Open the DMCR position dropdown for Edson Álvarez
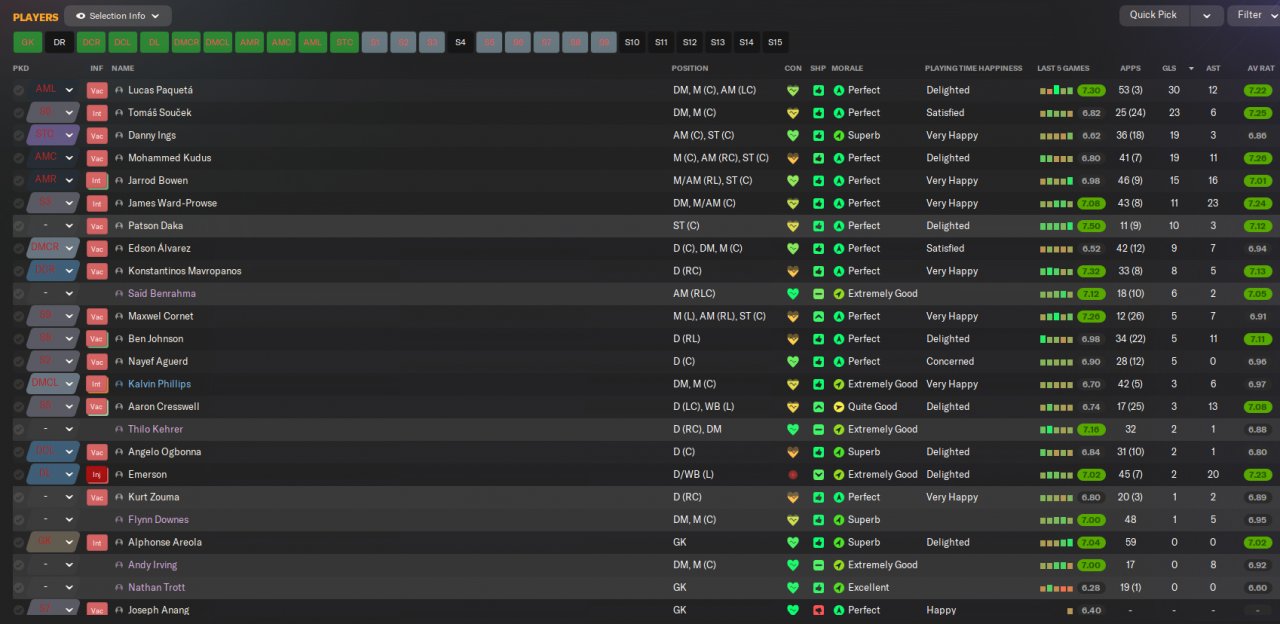This screenshot has width=1280, height=624. (53, 248)
